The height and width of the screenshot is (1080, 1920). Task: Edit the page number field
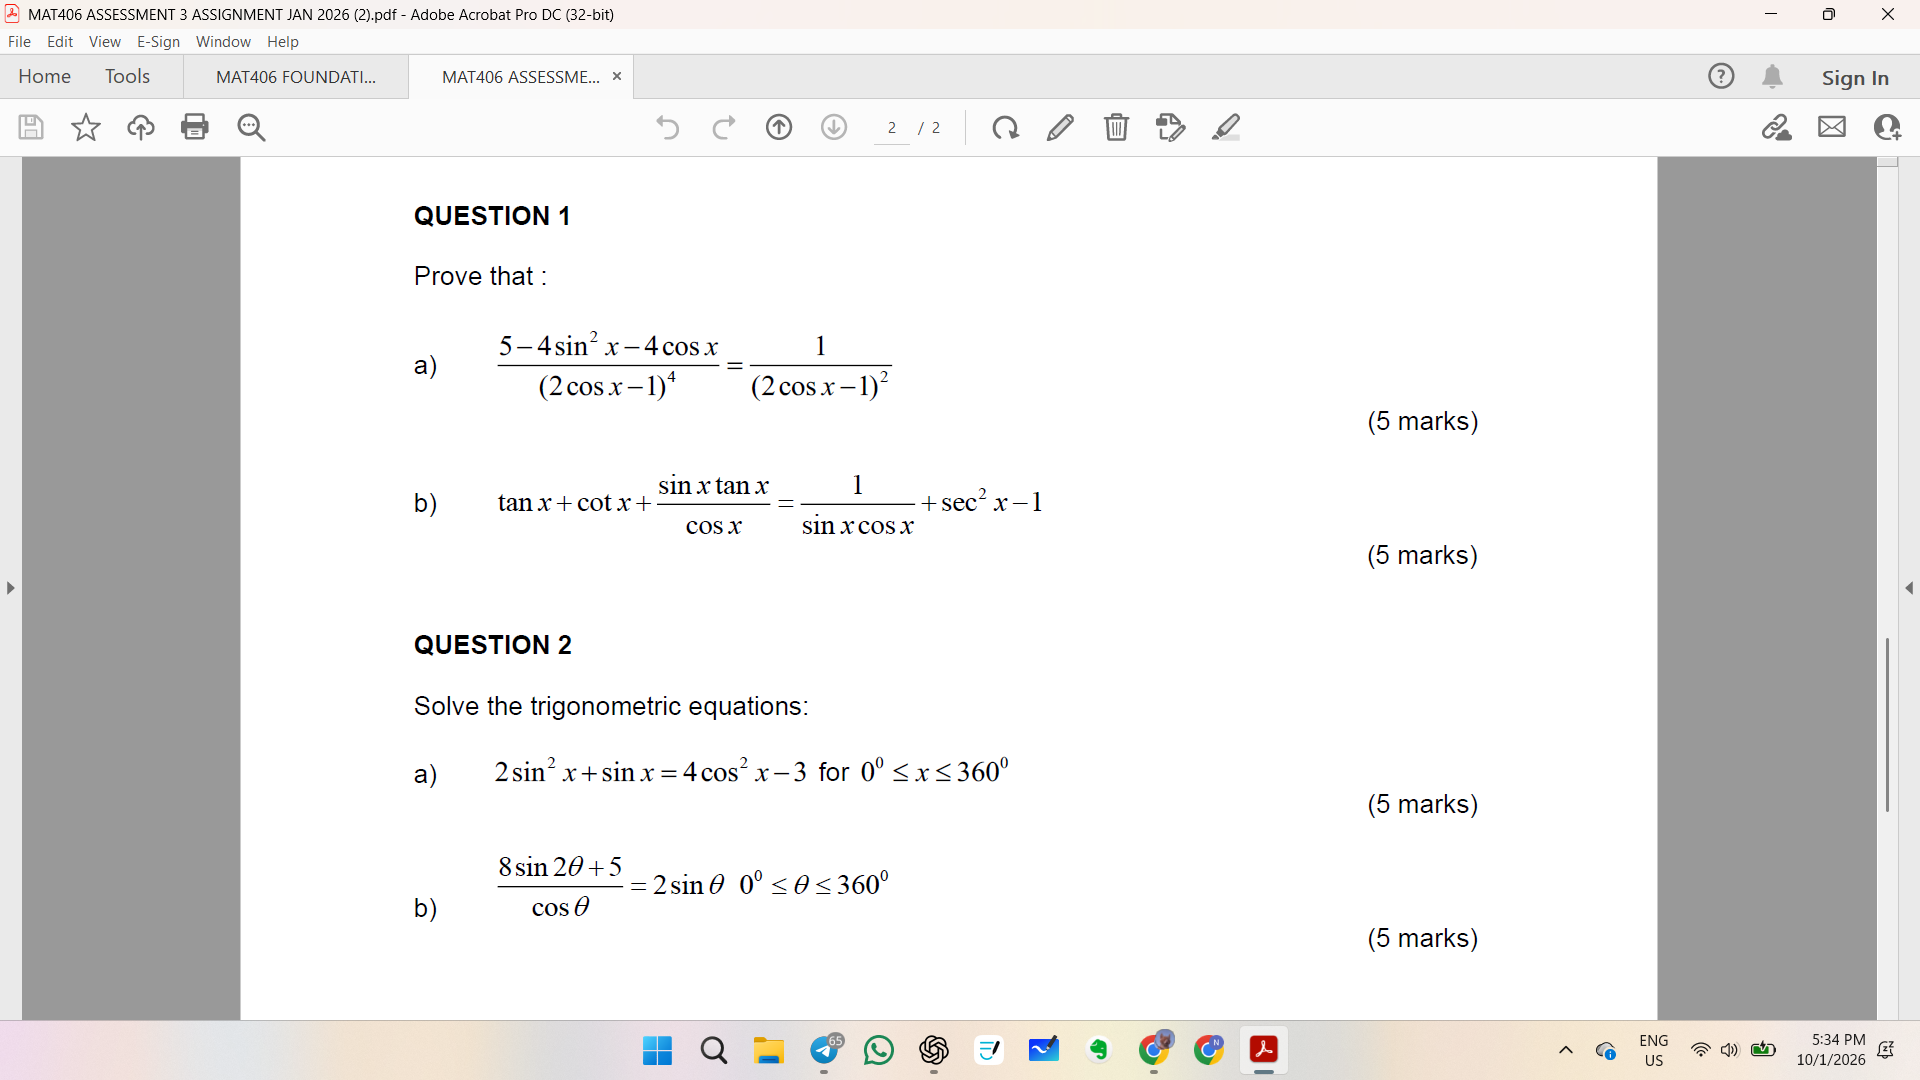click(x=893, y=127)
